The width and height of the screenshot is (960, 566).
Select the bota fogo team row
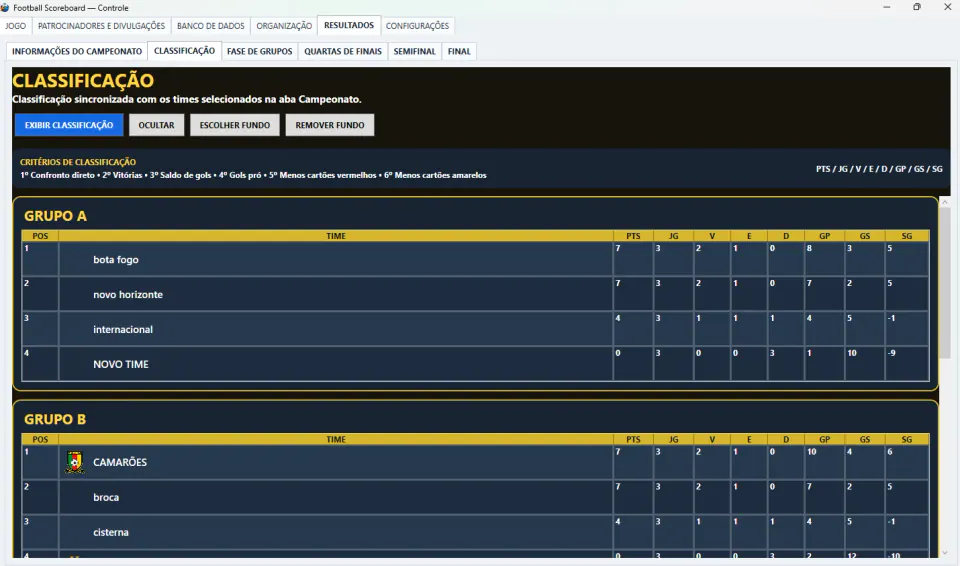tap(475, 259)
